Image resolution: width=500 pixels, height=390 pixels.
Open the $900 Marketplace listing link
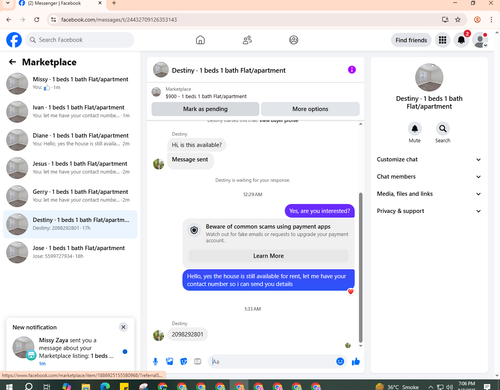coord(206,96)
